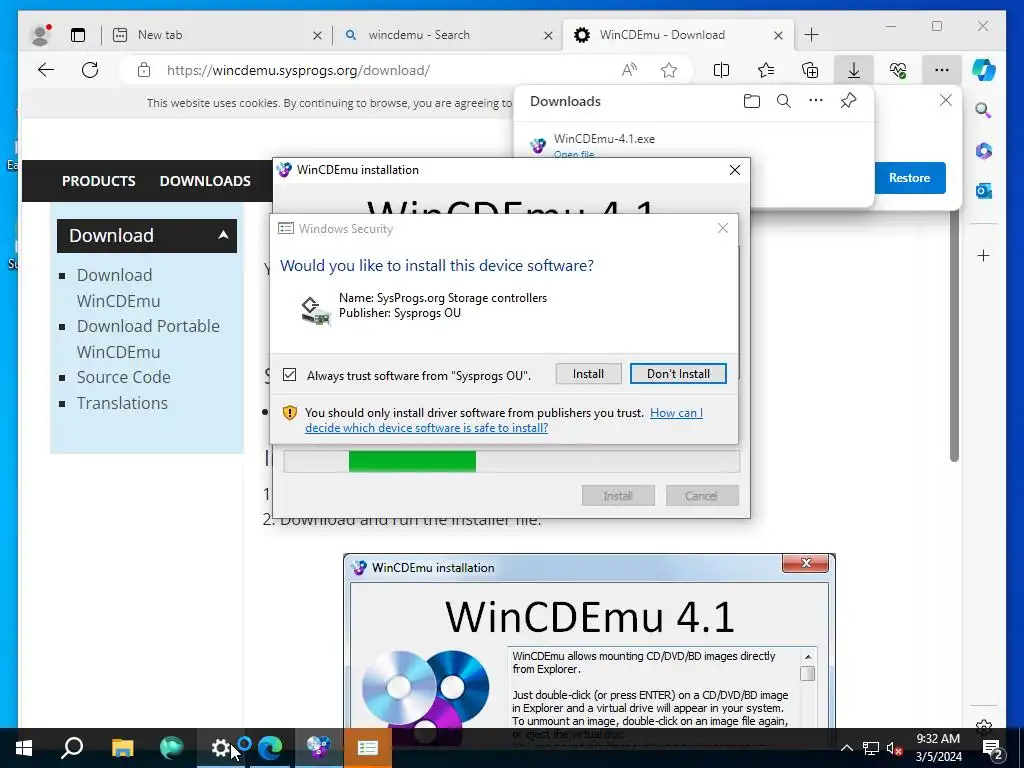This screenshot has height=768, width=1024.
Task: Open the Edge profile avatar icon
Action: (40, 35)
